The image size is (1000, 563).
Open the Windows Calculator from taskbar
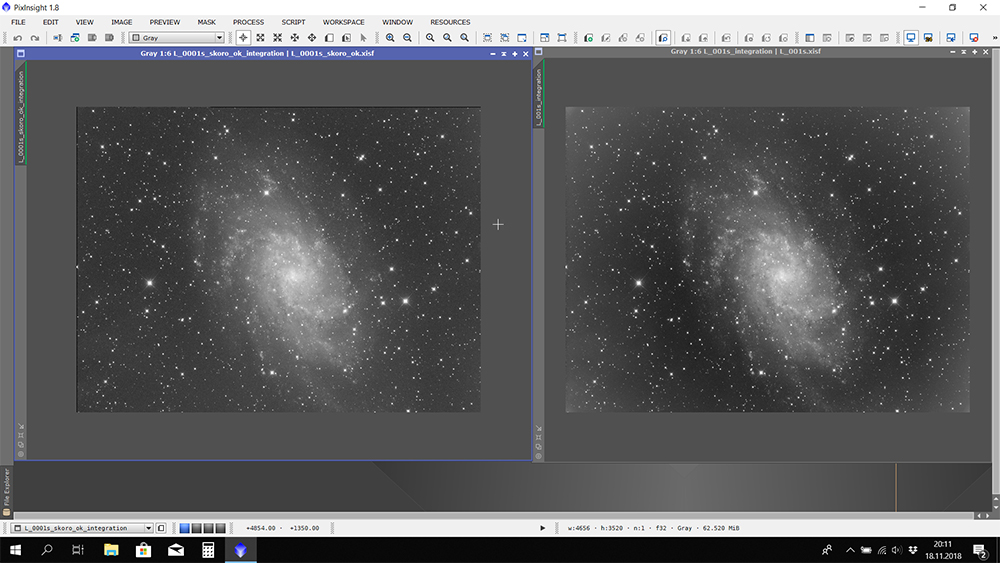tap(208, 550)
